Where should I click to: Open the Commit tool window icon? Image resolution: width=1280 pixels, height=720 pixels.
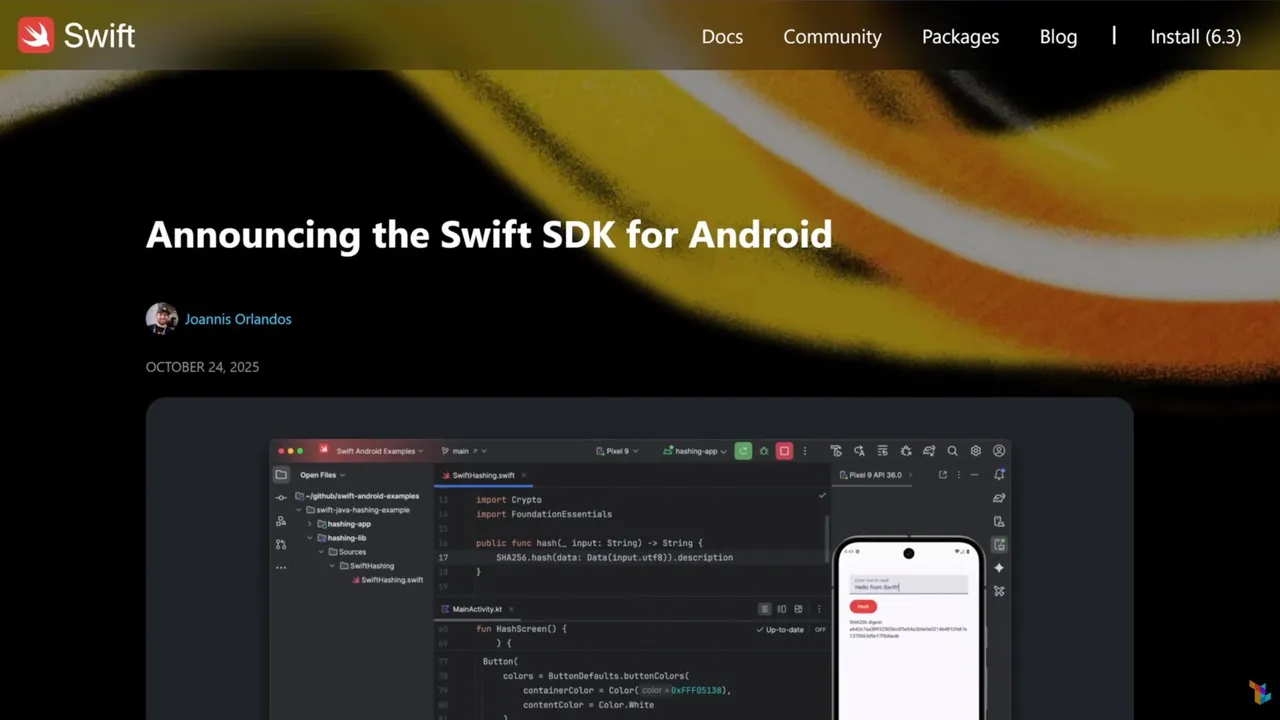click(x=281, y=497)
